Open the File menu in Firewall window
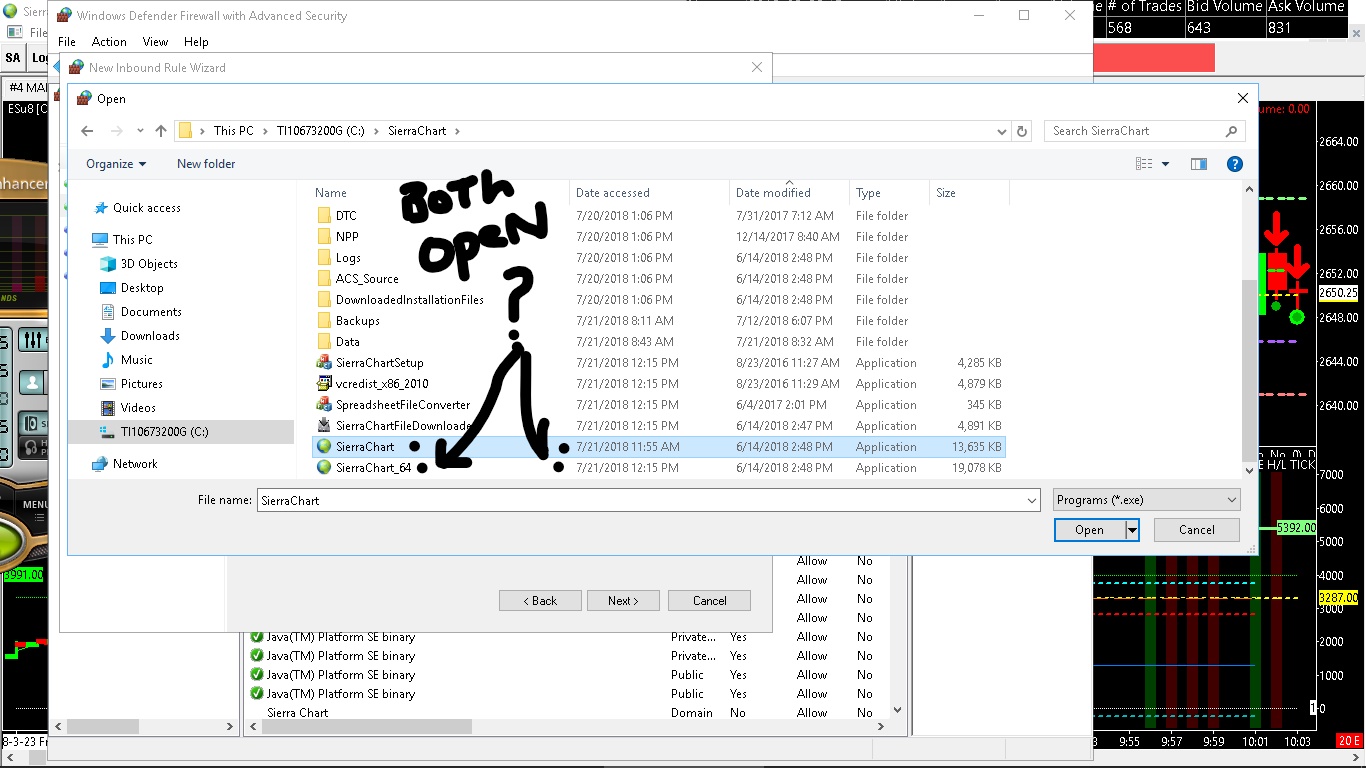The width and height of the screenshot is (1366, 768). (67, 42)
